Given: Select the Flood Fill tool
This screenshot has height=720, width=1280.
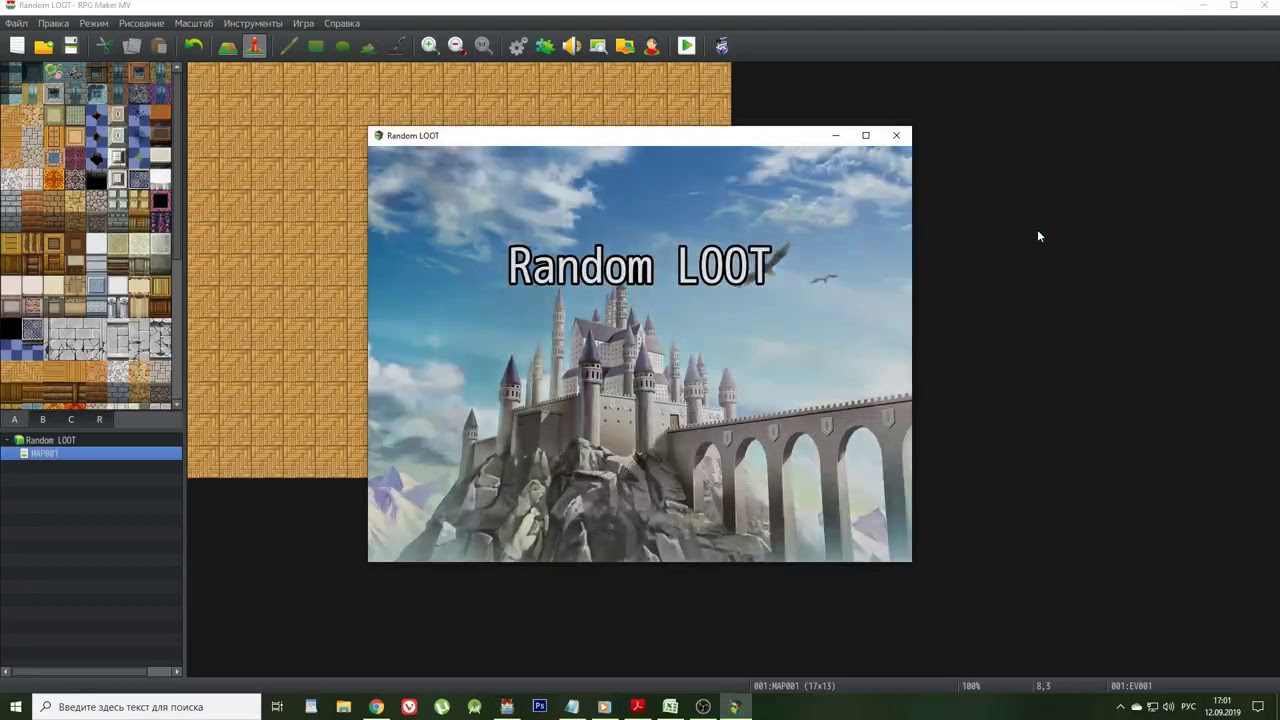Looking at the screenshot, I should pos(369,45).
